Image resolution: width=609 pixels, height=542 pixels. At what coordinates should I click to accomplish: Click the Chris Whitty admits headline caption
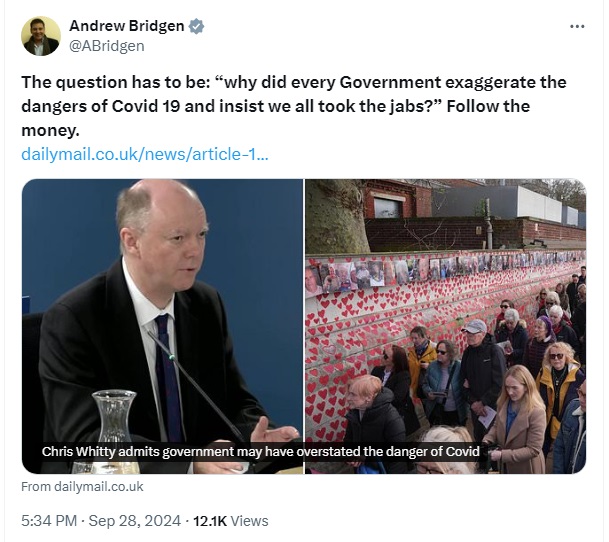(x=261, y=451)
